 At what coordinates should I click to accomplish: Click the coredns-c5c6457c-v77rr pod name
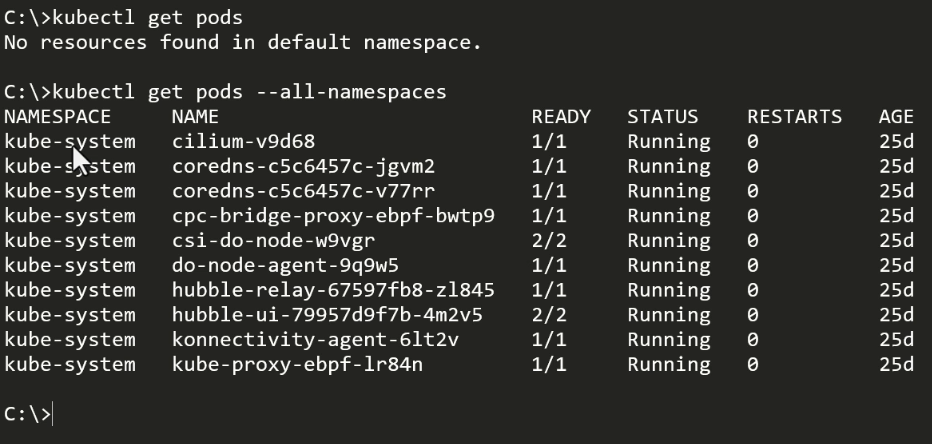(303, 191)
